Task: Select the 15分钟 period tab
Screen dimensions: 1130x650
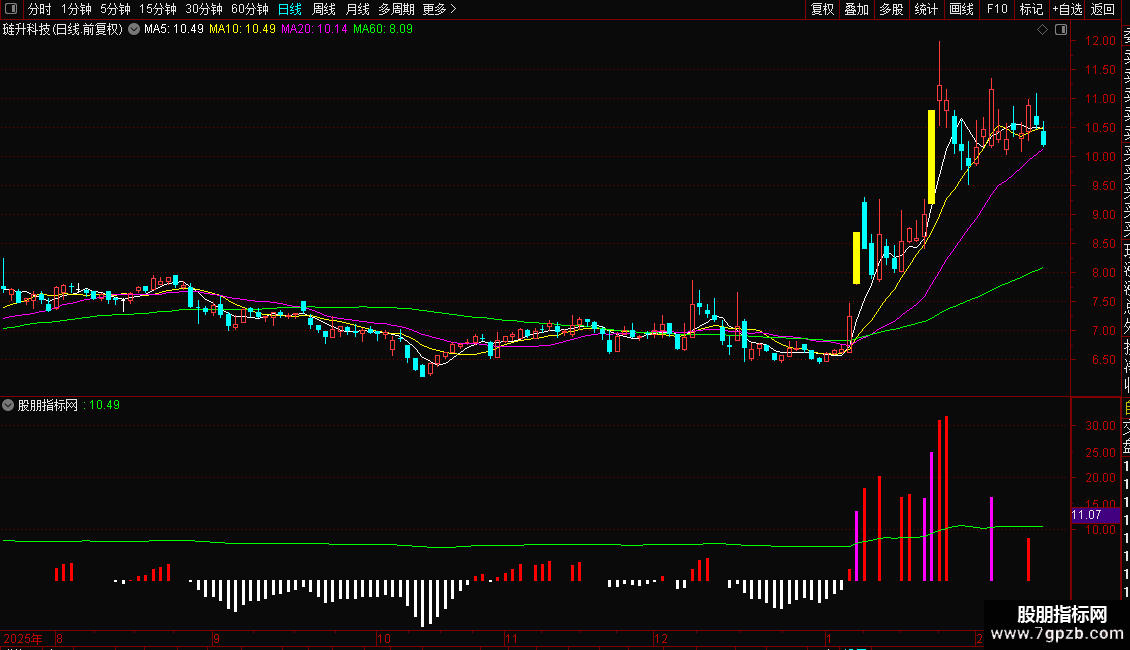Action: [157, 9]
